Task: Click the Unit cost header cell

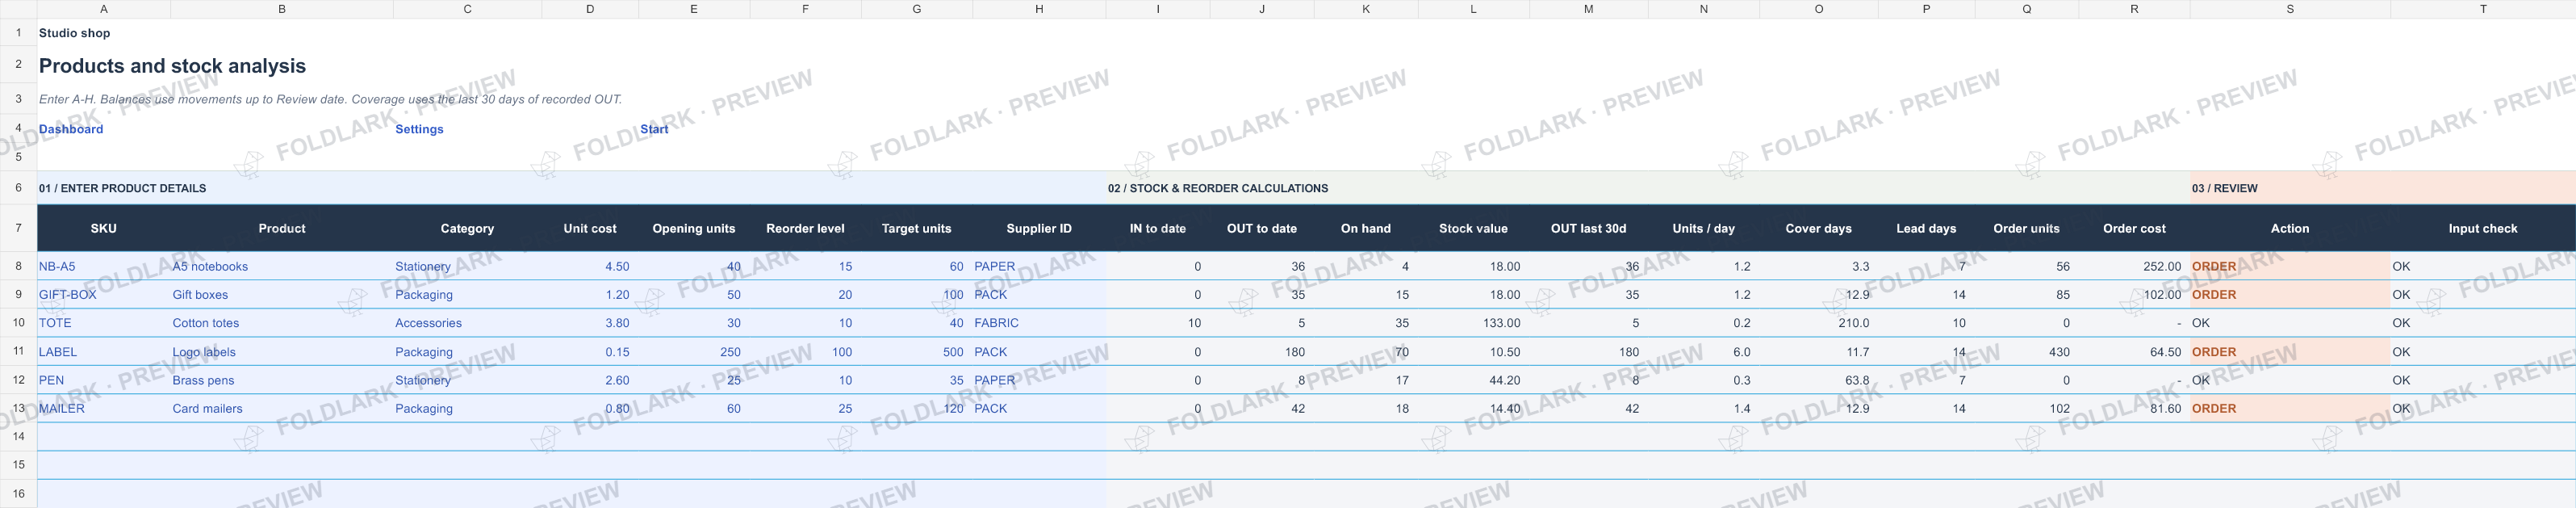Action: 590,228
